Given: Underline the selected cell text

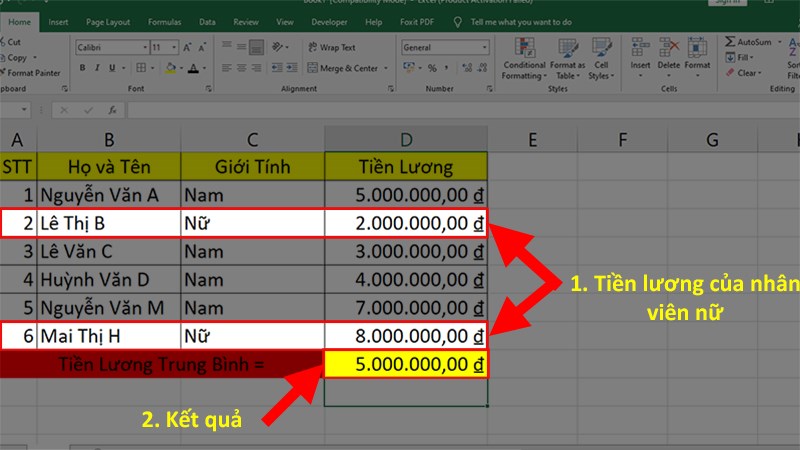Looking at the screenshot, I should click(x=112, y=68).
